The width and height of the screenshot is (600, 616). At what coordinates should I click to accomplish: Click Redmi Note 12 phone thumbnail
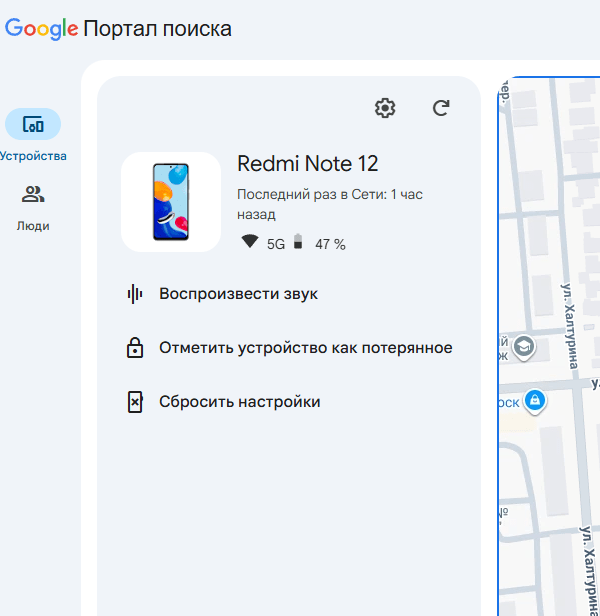coord(171,202)
